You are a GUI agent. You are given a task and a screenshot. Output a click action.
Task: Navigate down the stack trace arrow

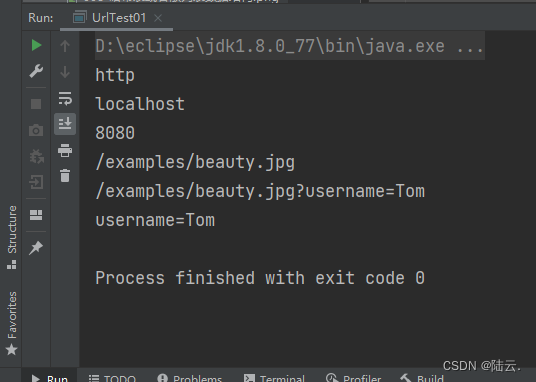pos(65,72)
